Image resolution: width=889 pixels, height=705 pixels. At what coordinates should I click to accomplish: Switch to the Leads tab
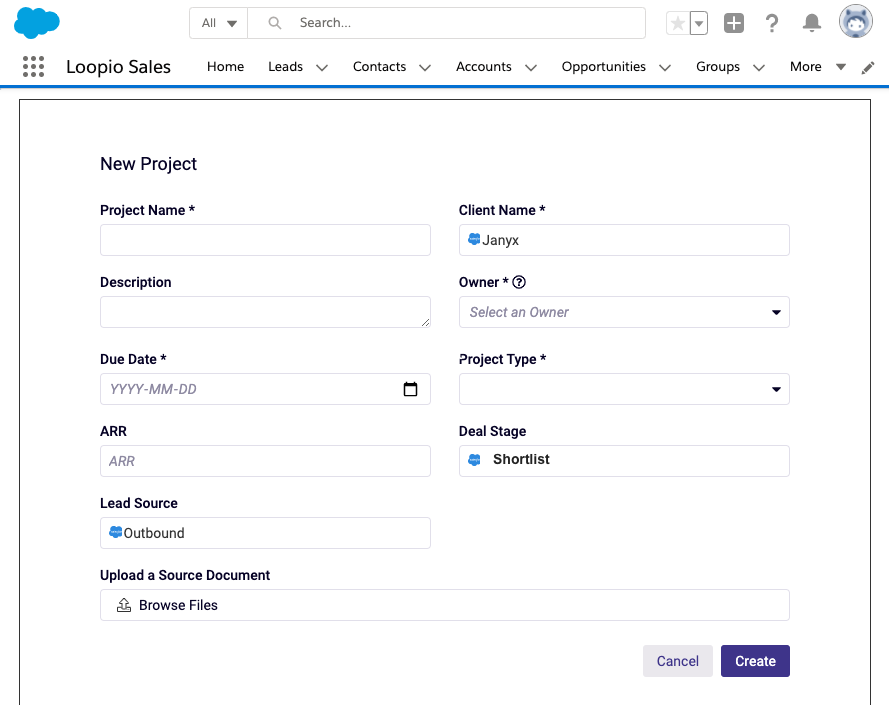point(285,67)
